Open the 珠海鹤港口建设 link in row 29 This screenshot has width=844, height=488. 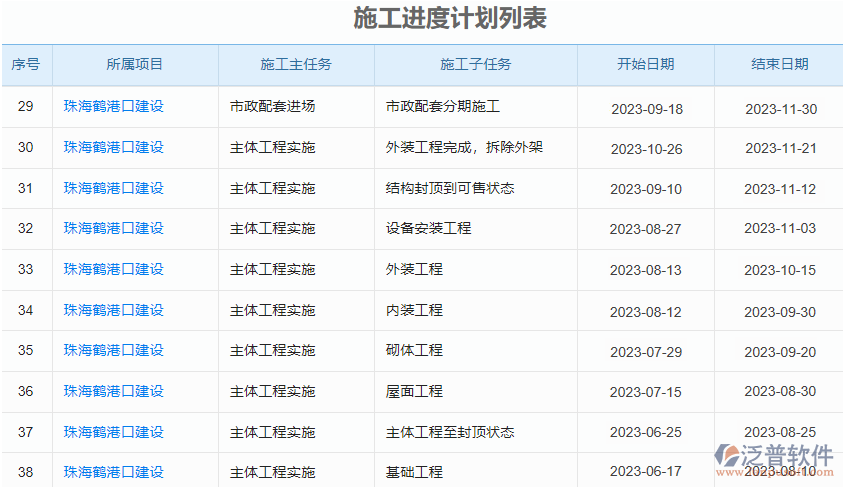coord(114,106)
